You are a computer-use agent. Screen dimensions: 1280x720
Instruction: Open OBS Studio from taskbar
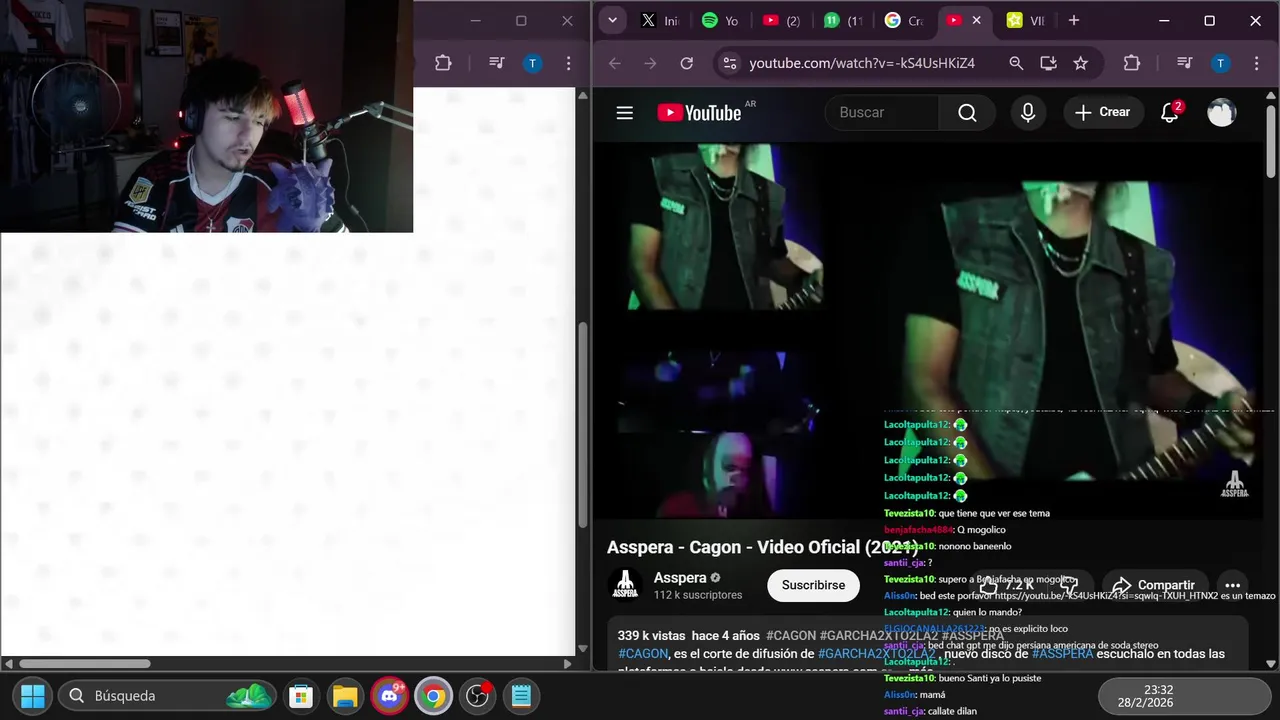(x=477, y=696)
